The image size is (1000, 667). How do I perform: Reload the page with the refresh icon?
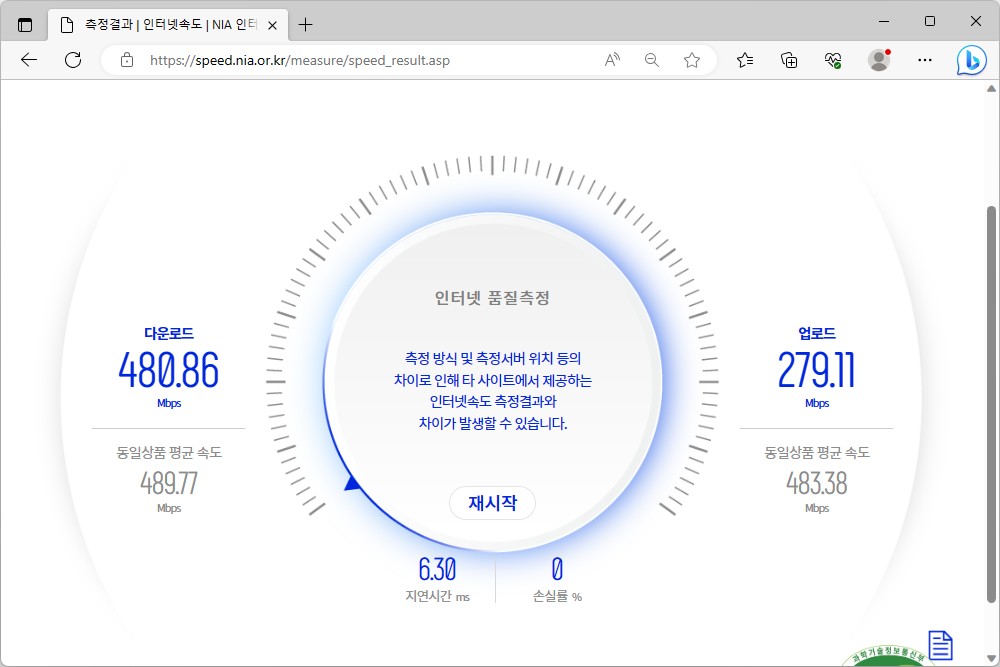[73, 60]
